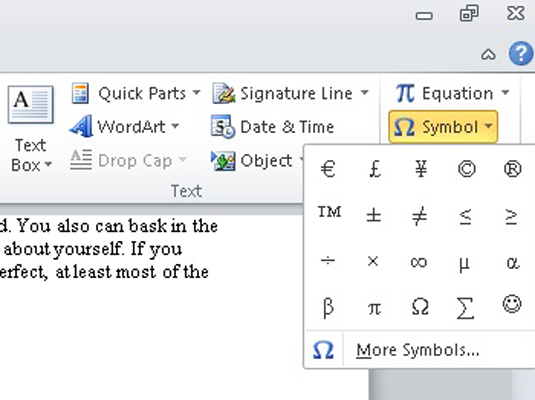Insert the Omega symbol from the grid
This screenshot has height=400, width=535.
[x=420, y=306]
